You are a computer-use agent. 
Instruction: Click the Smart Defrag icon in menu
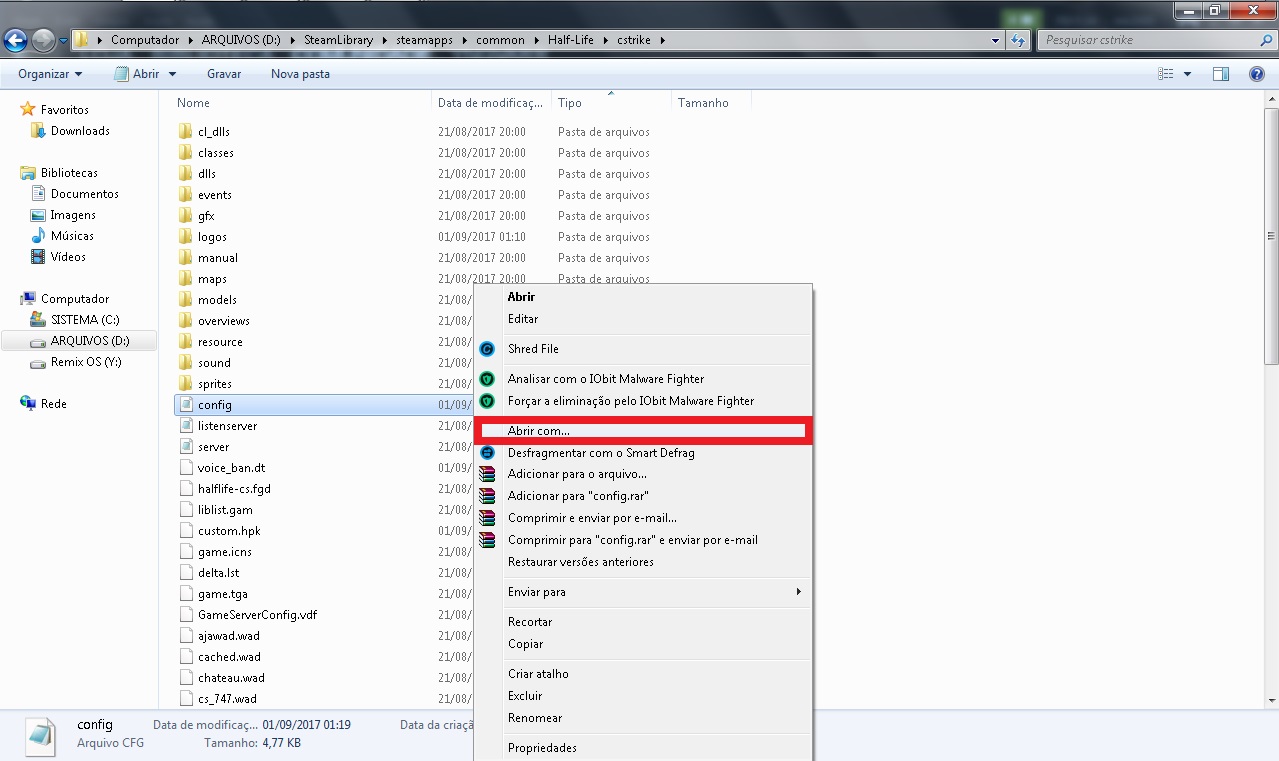(x=487, y=453)
